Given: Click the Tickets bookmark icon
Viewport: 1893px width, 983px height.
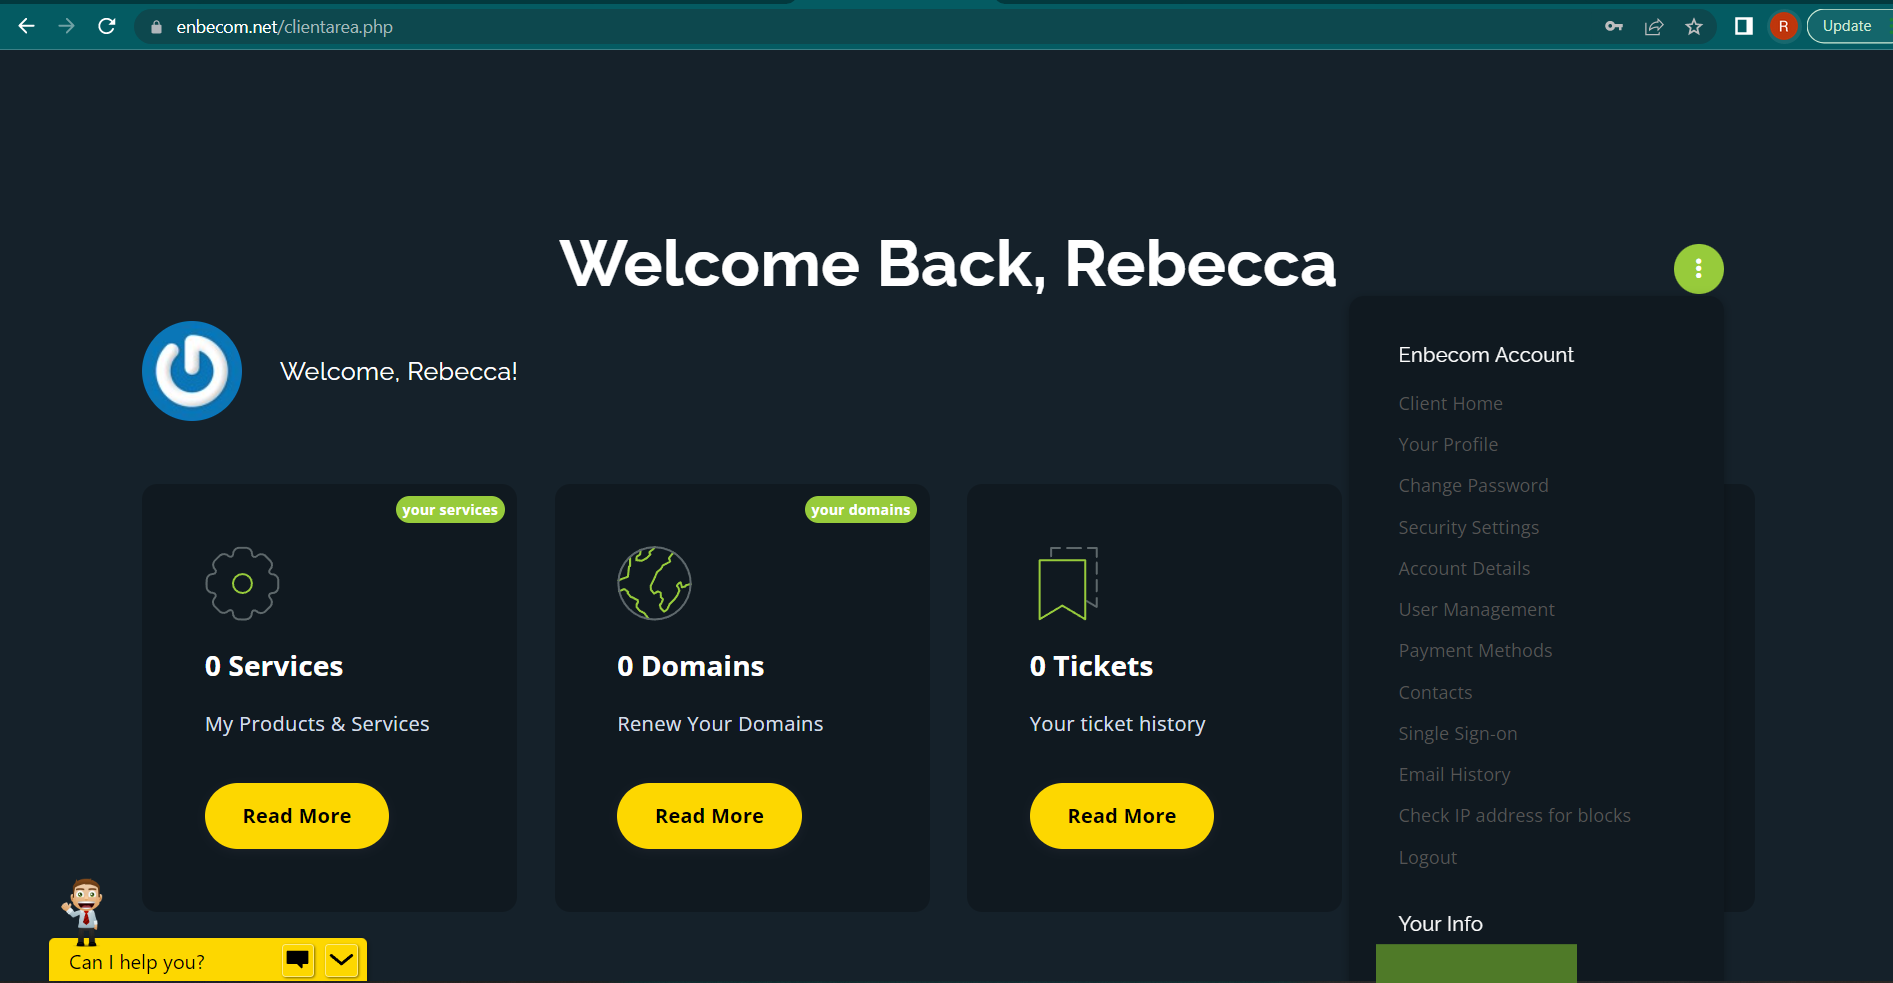Looking at the screenshot, I should pos(1067,583).
